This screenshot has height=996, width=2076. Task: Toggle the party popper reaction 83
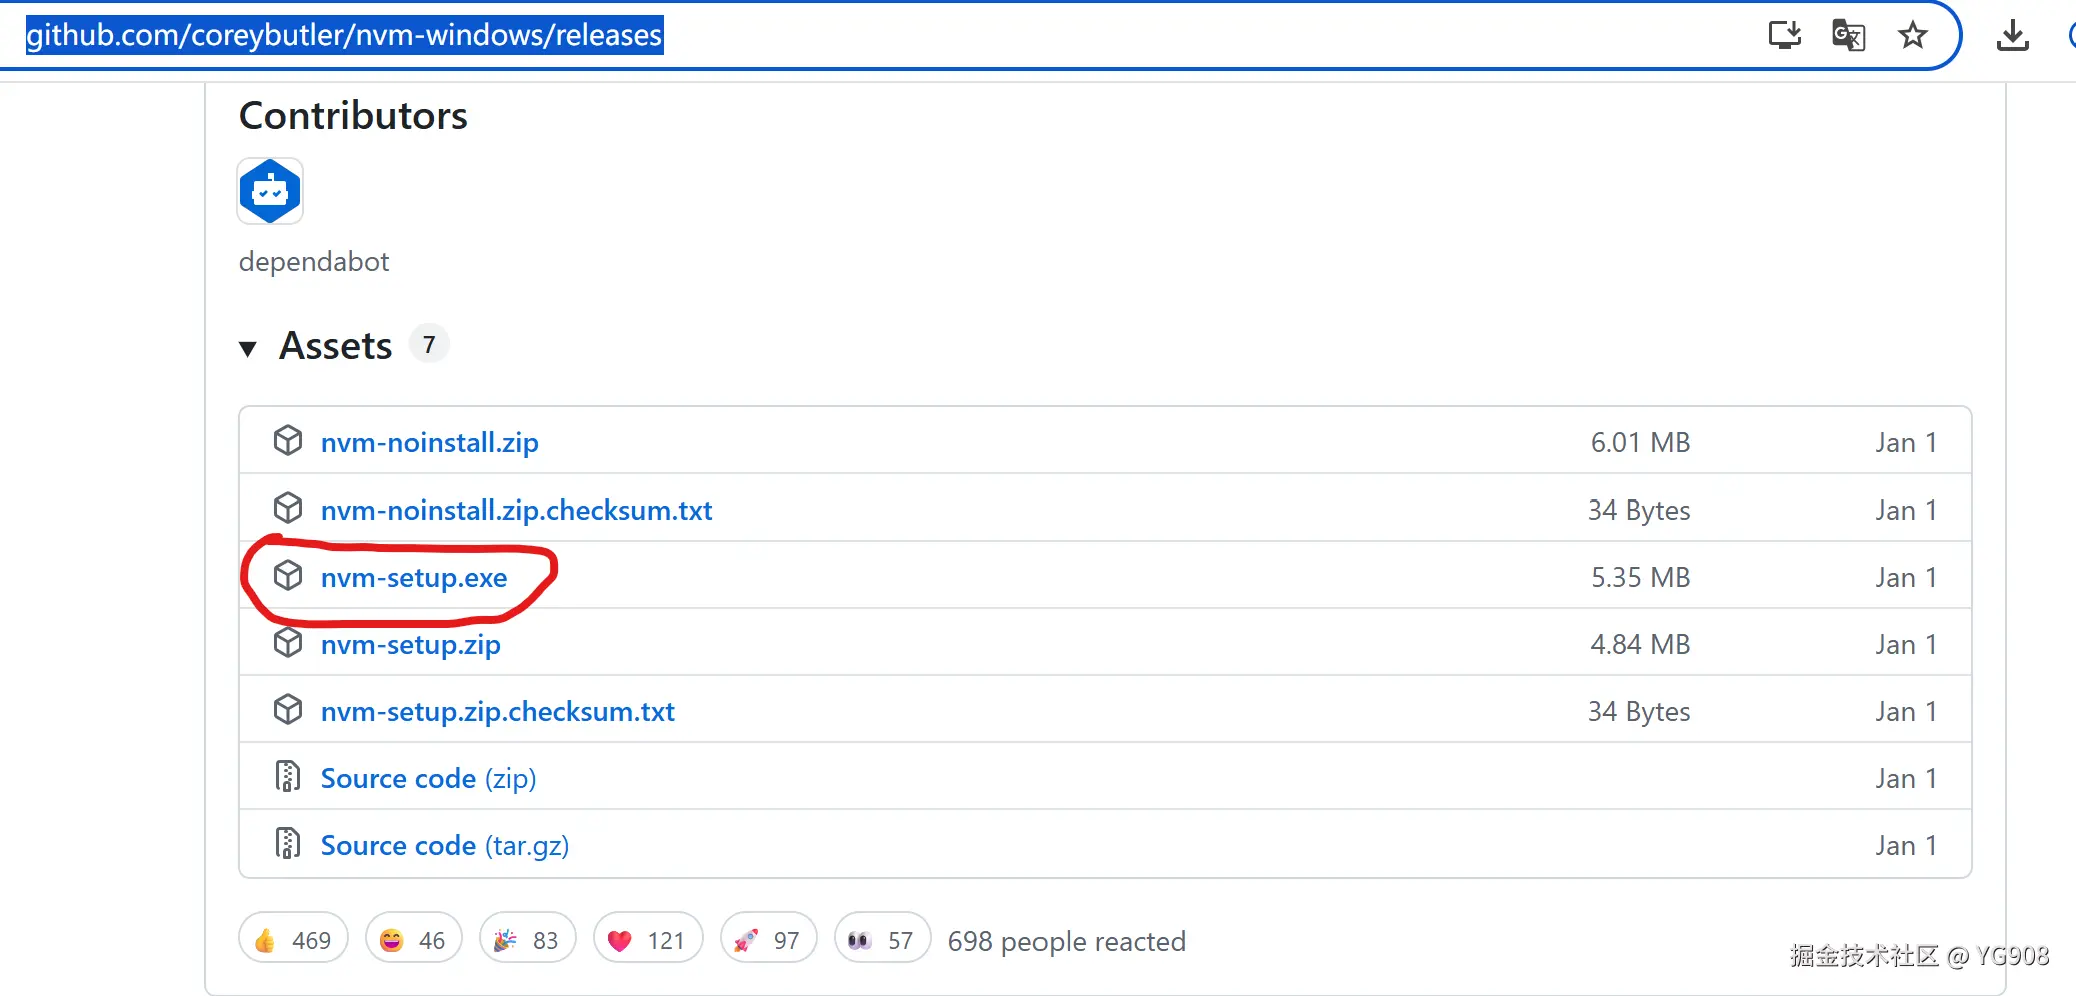(527, 939)
